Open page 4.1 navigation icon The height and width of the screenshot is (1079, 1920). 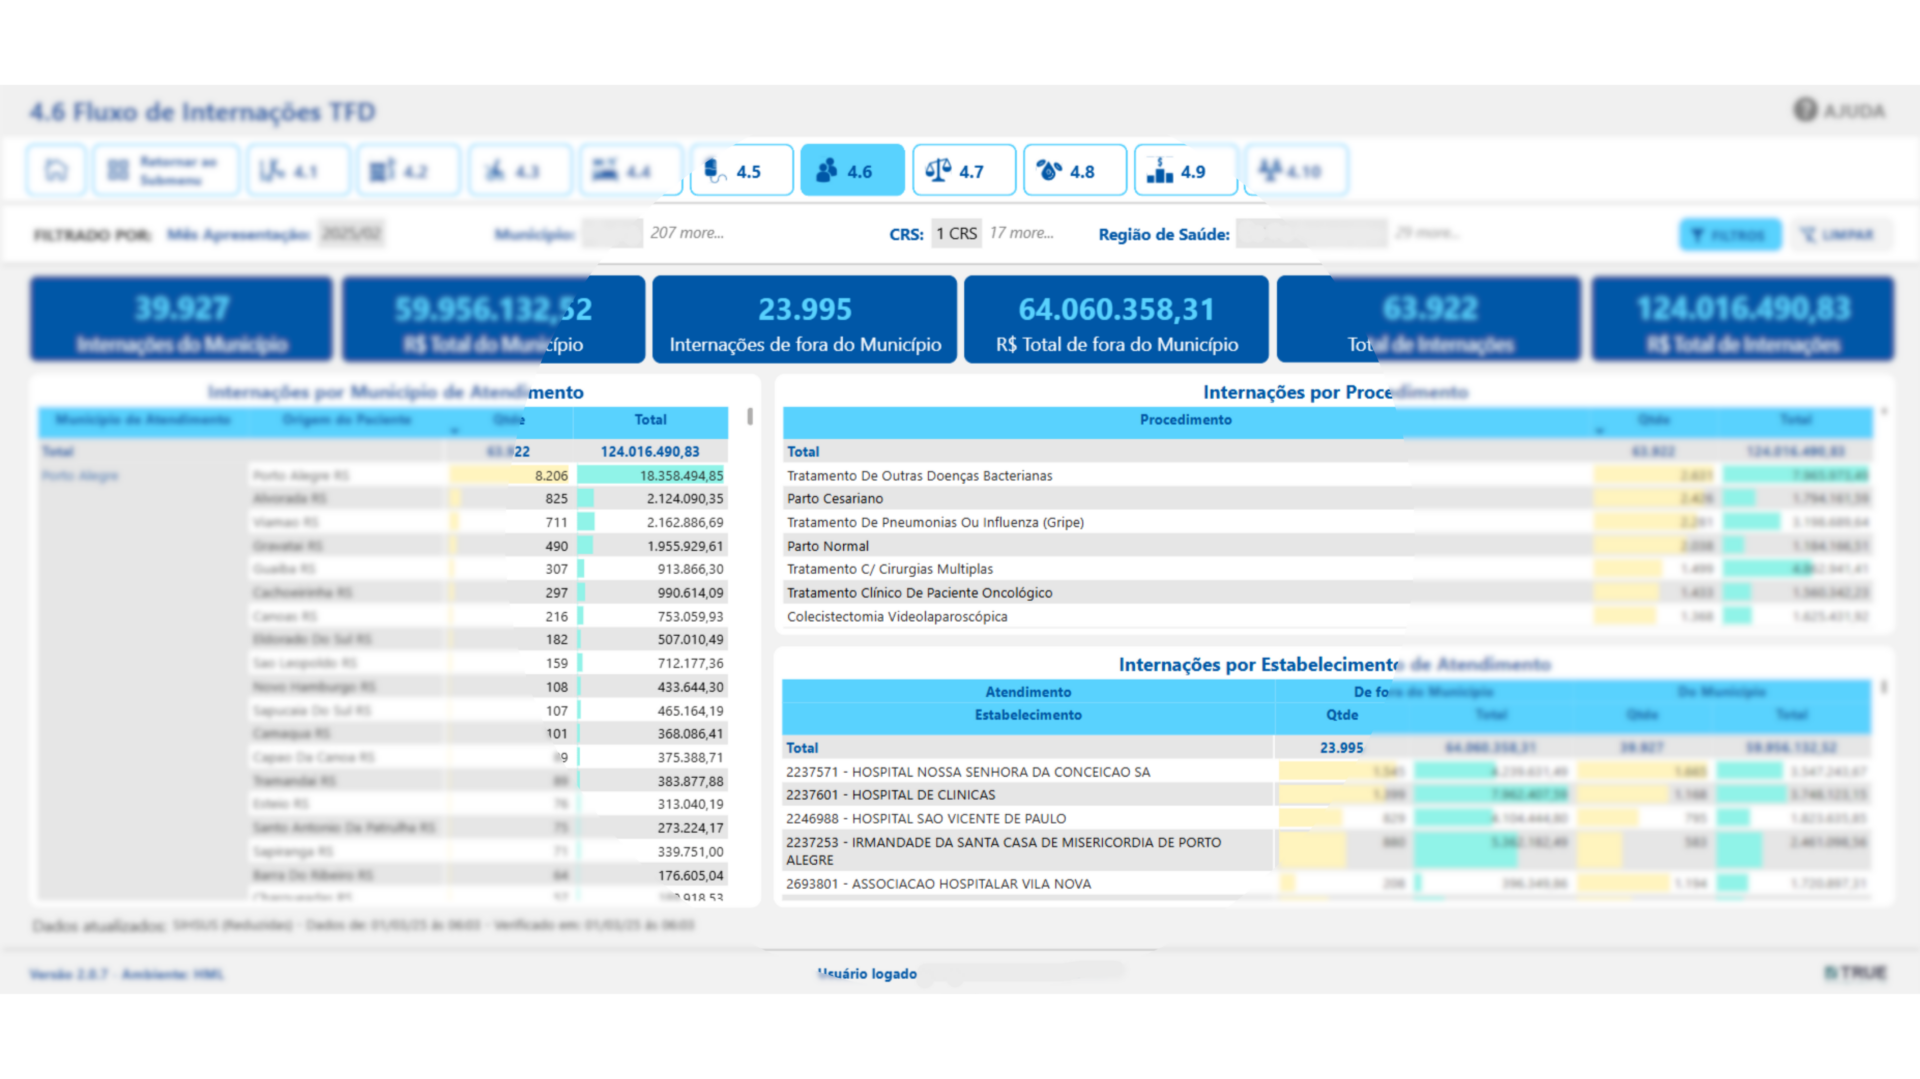[x=298, y=171]
